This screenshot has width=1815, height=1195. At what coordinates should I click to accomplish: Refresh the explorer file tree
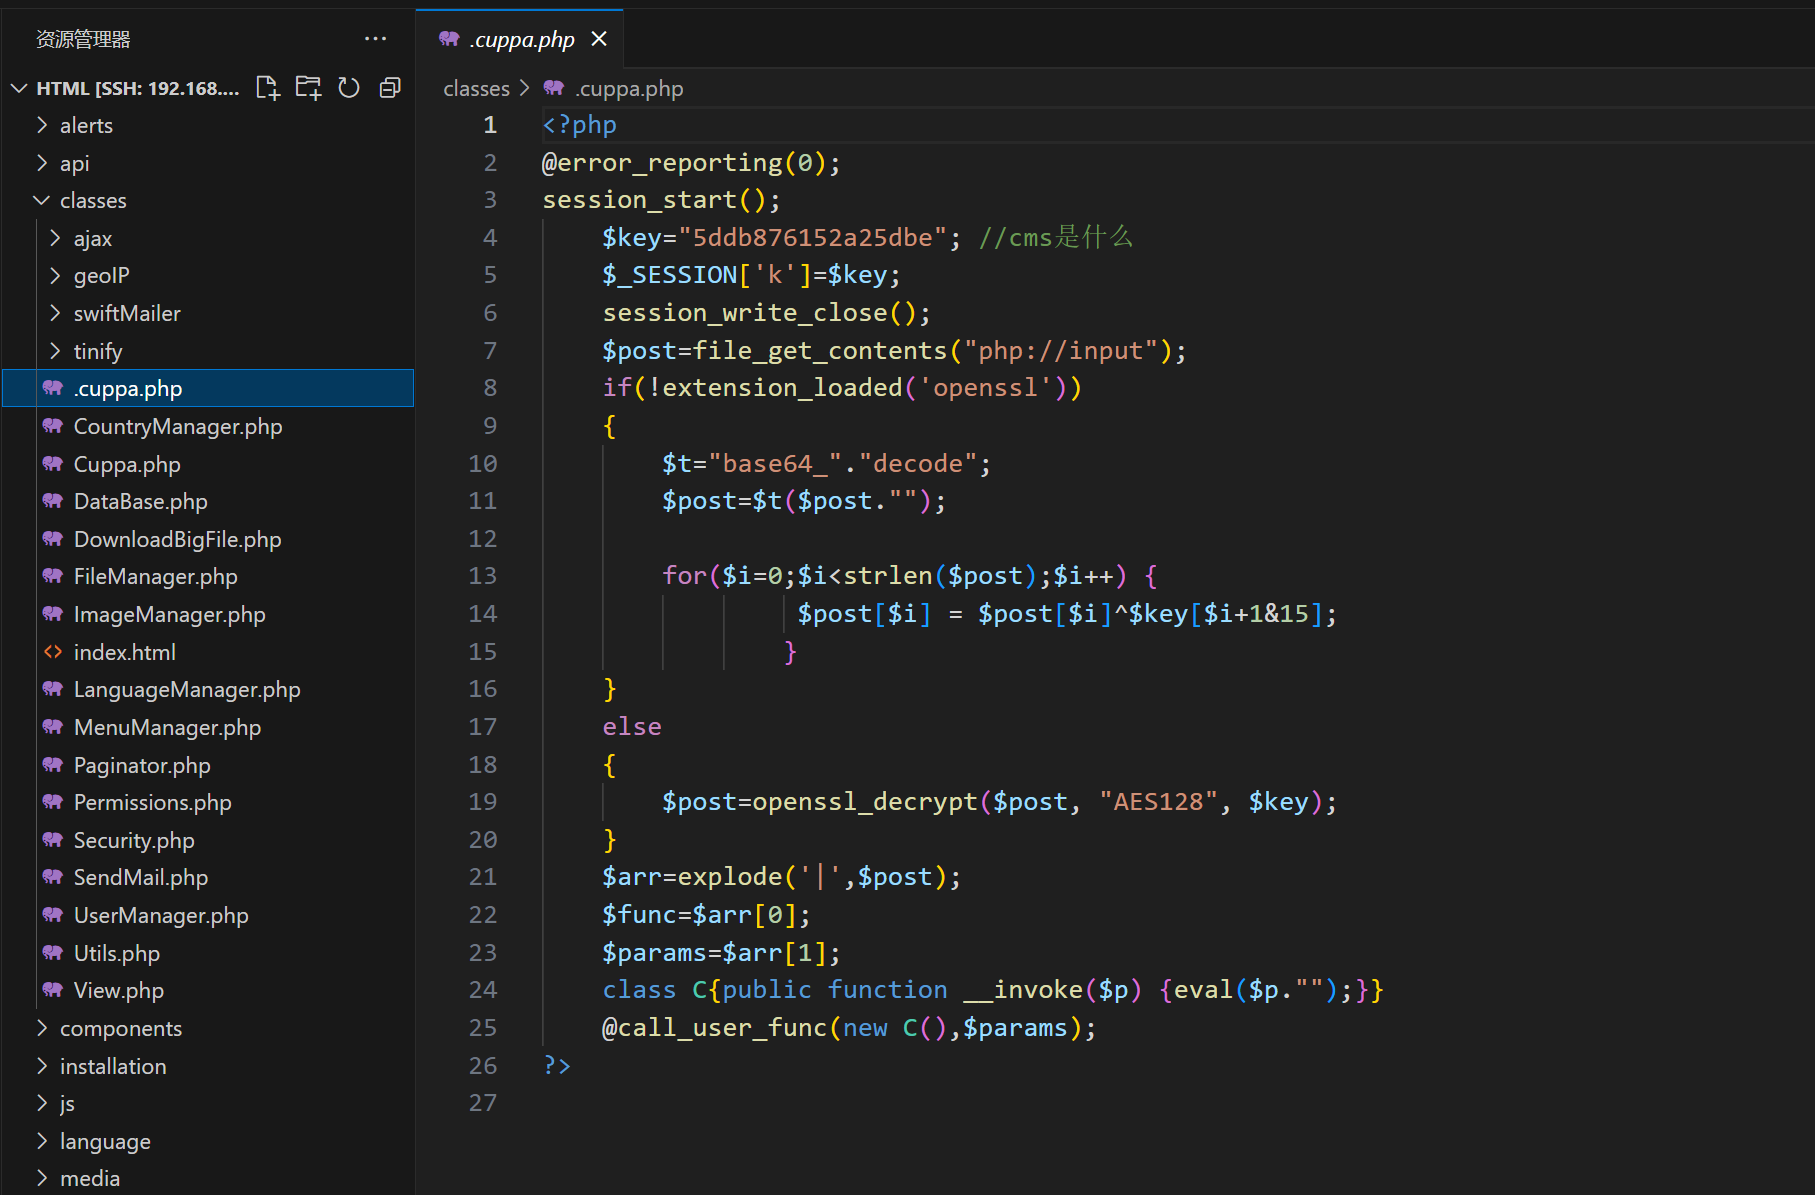349,88
